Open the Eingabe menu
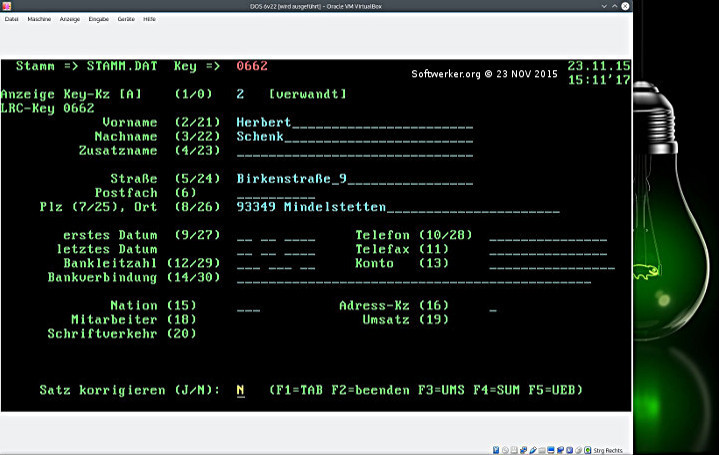 100,19
